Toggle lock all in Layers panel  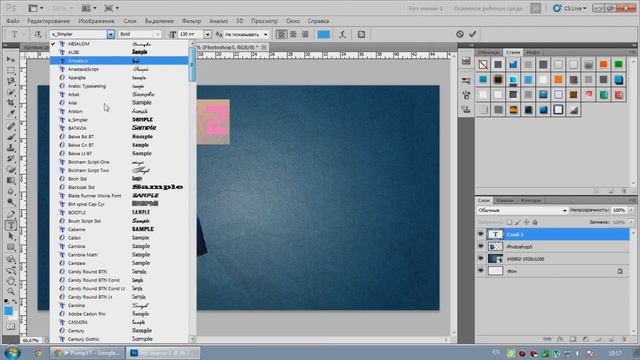coord(535,222)
